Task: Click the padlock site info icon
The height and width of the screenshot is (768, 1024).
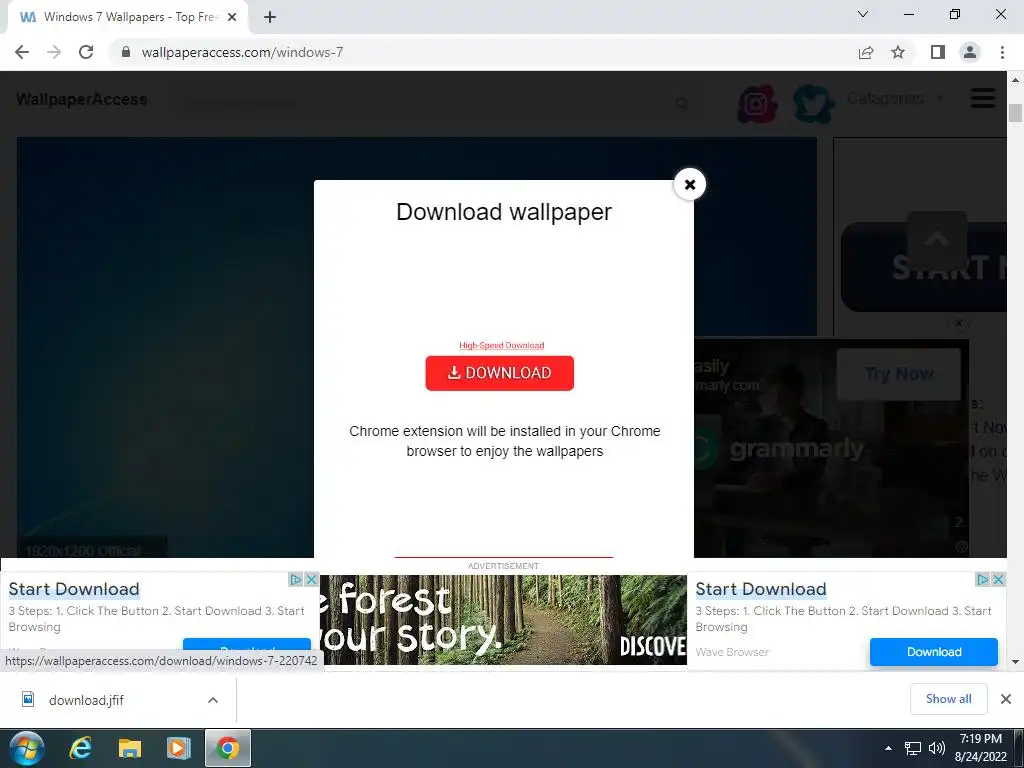Action: pyautogui.click(x=126, y=52)
